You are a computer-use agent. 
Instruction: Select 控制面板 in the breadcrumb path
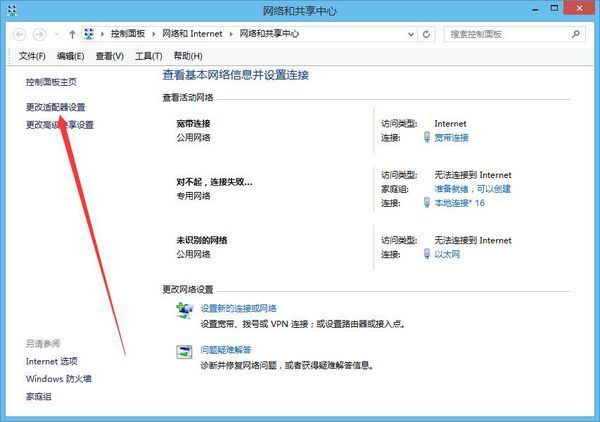tap(128, 34)
